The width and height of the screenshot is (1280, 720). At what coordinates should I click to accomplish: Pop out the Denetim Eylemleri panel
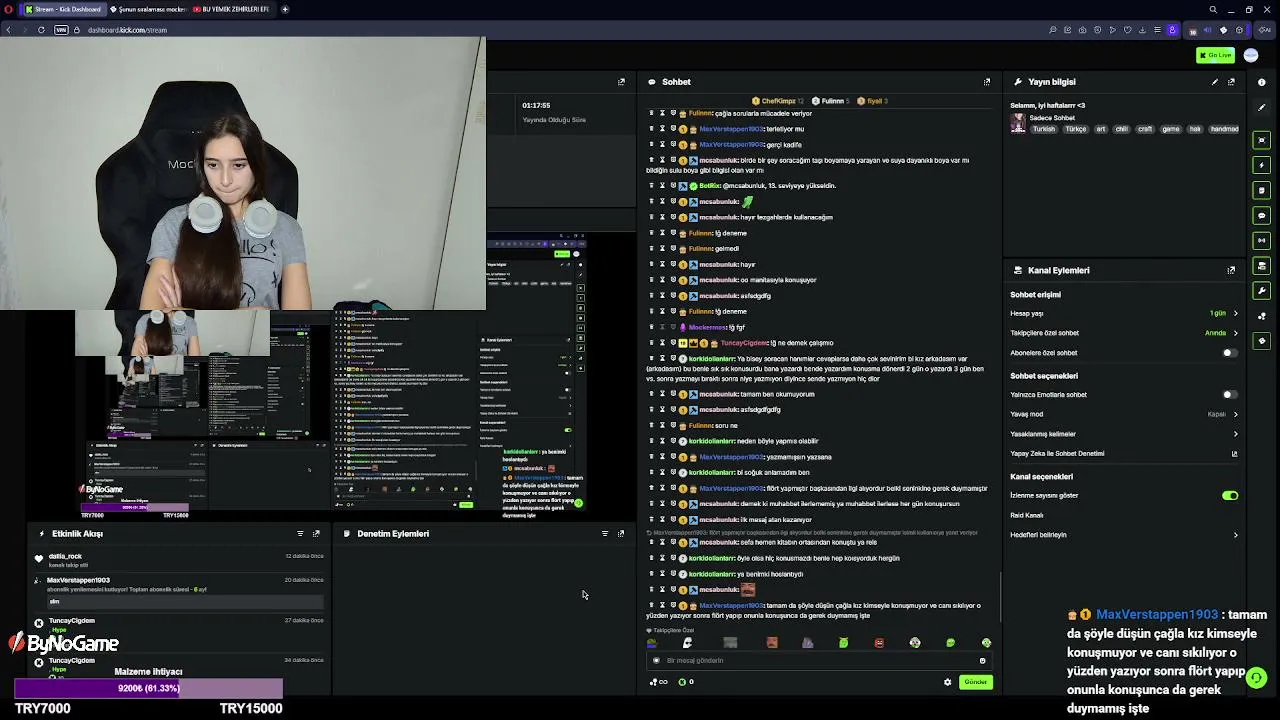point(620,534)
